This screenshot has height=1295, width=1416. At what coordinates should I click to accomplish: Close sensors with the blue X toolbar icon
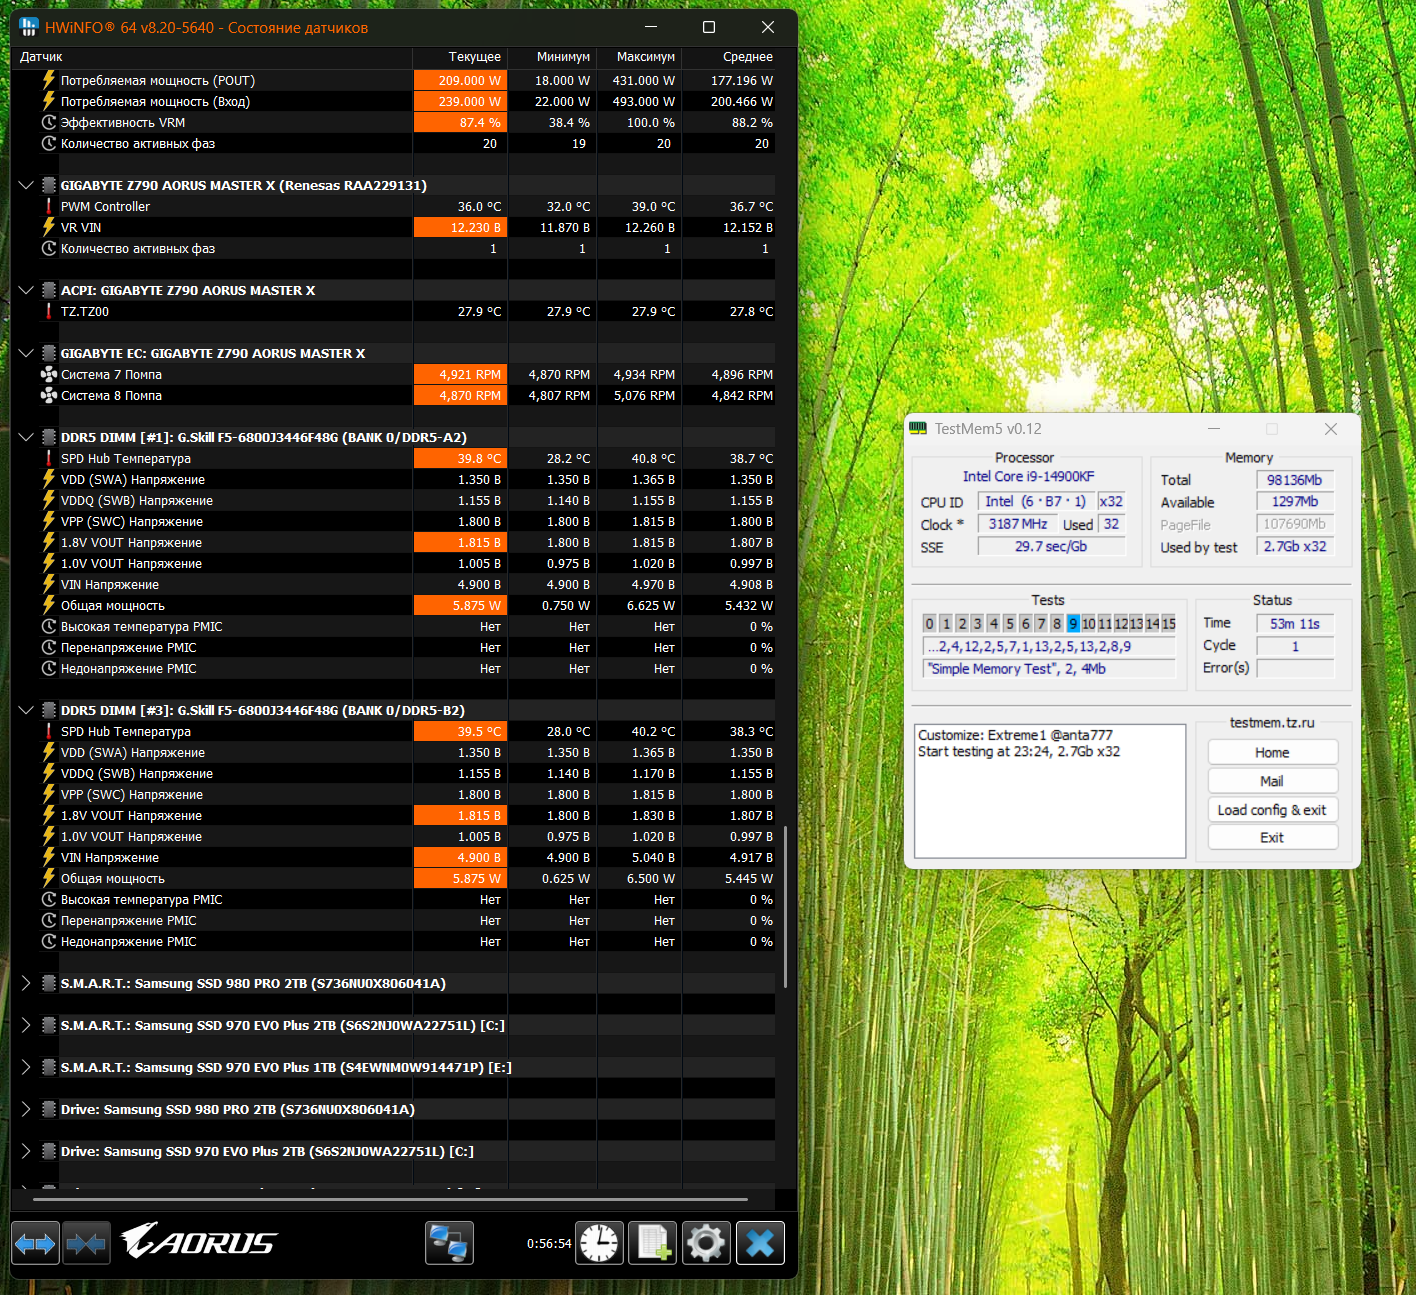point(760,1244)
